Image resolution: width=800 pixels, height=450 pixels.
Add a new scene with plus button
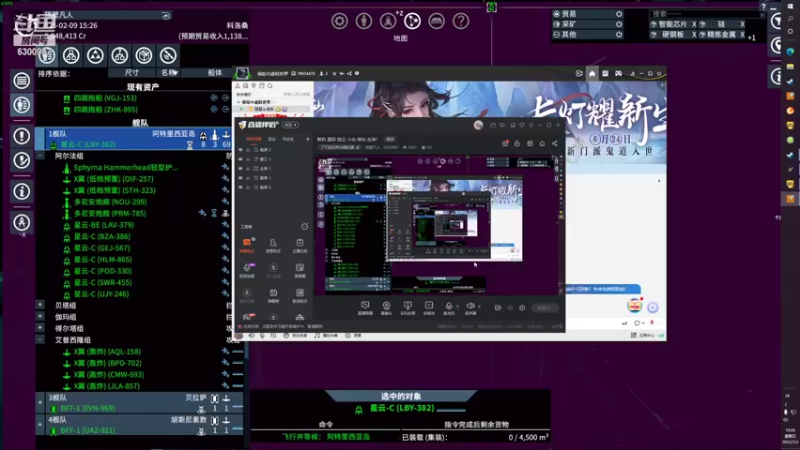[x=308, y=139]
